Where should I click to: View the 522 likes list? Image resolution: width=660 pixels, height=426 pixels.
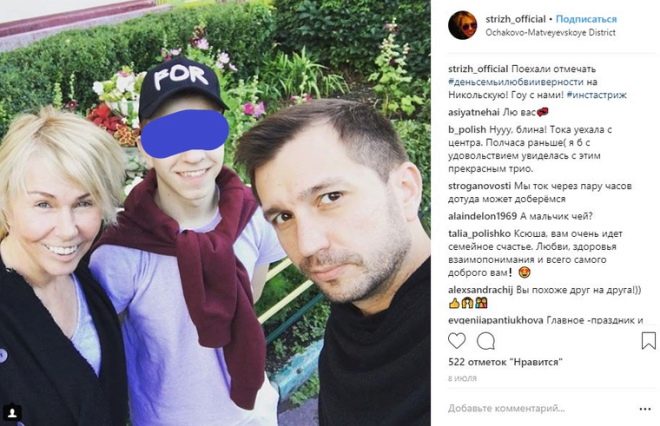(506, 362)
